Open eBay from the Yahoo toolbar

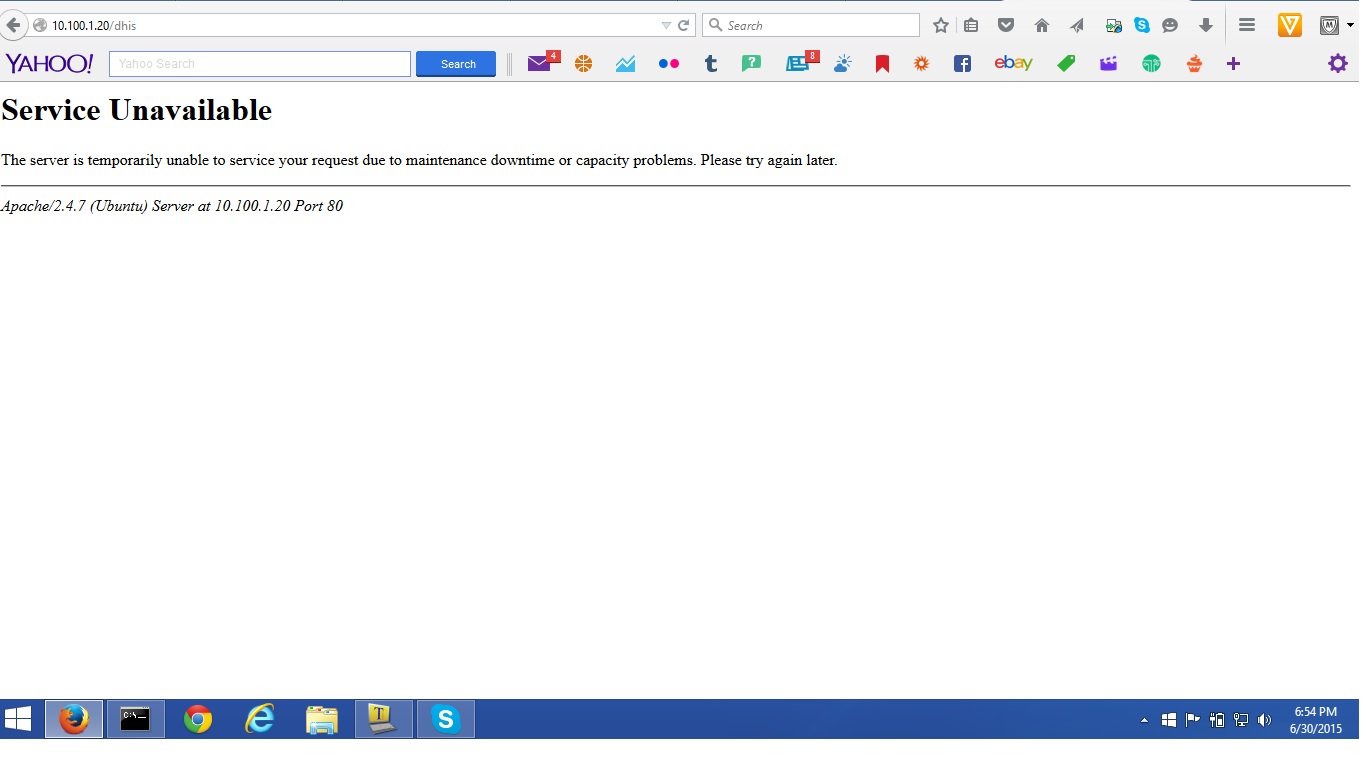[1012, 64]
